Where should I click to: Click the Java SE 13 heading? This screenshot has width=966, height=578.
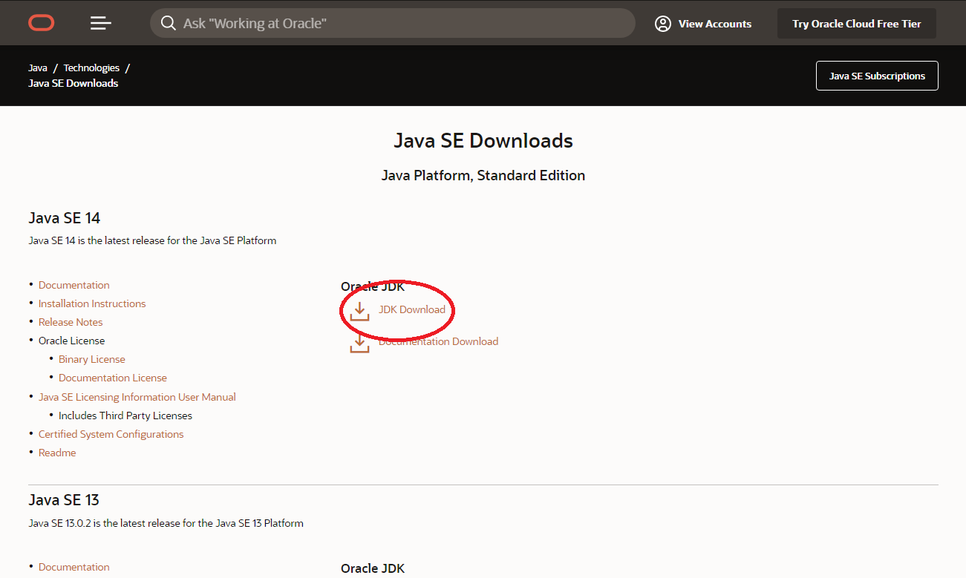pos(63,500)
